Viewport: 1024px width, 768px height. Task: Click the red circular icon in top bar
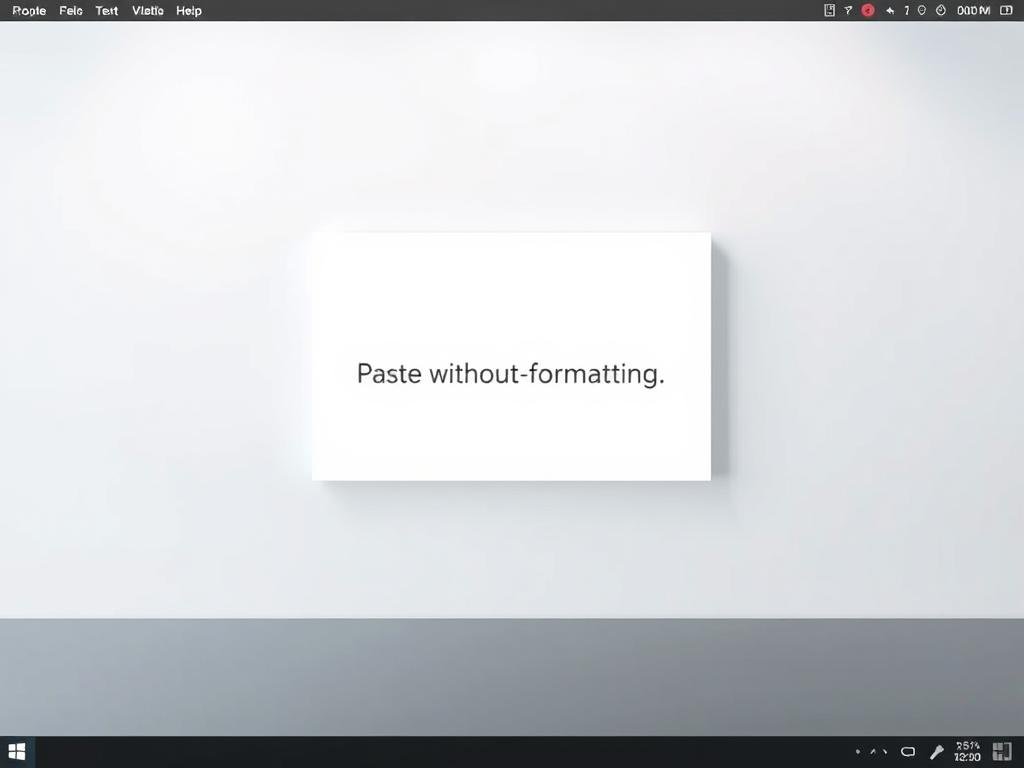point(868,11)
